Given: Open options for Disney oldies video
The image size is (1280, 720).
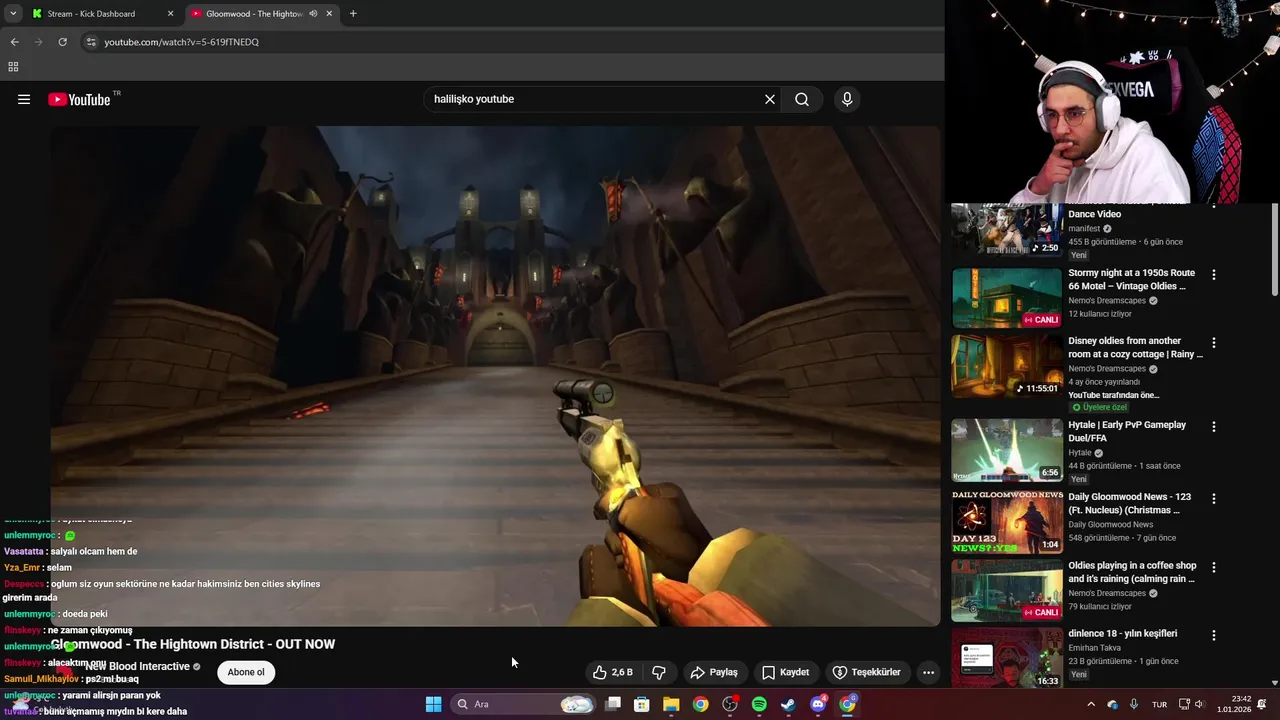Looking at the screenshot, I should click(1214, 343).
